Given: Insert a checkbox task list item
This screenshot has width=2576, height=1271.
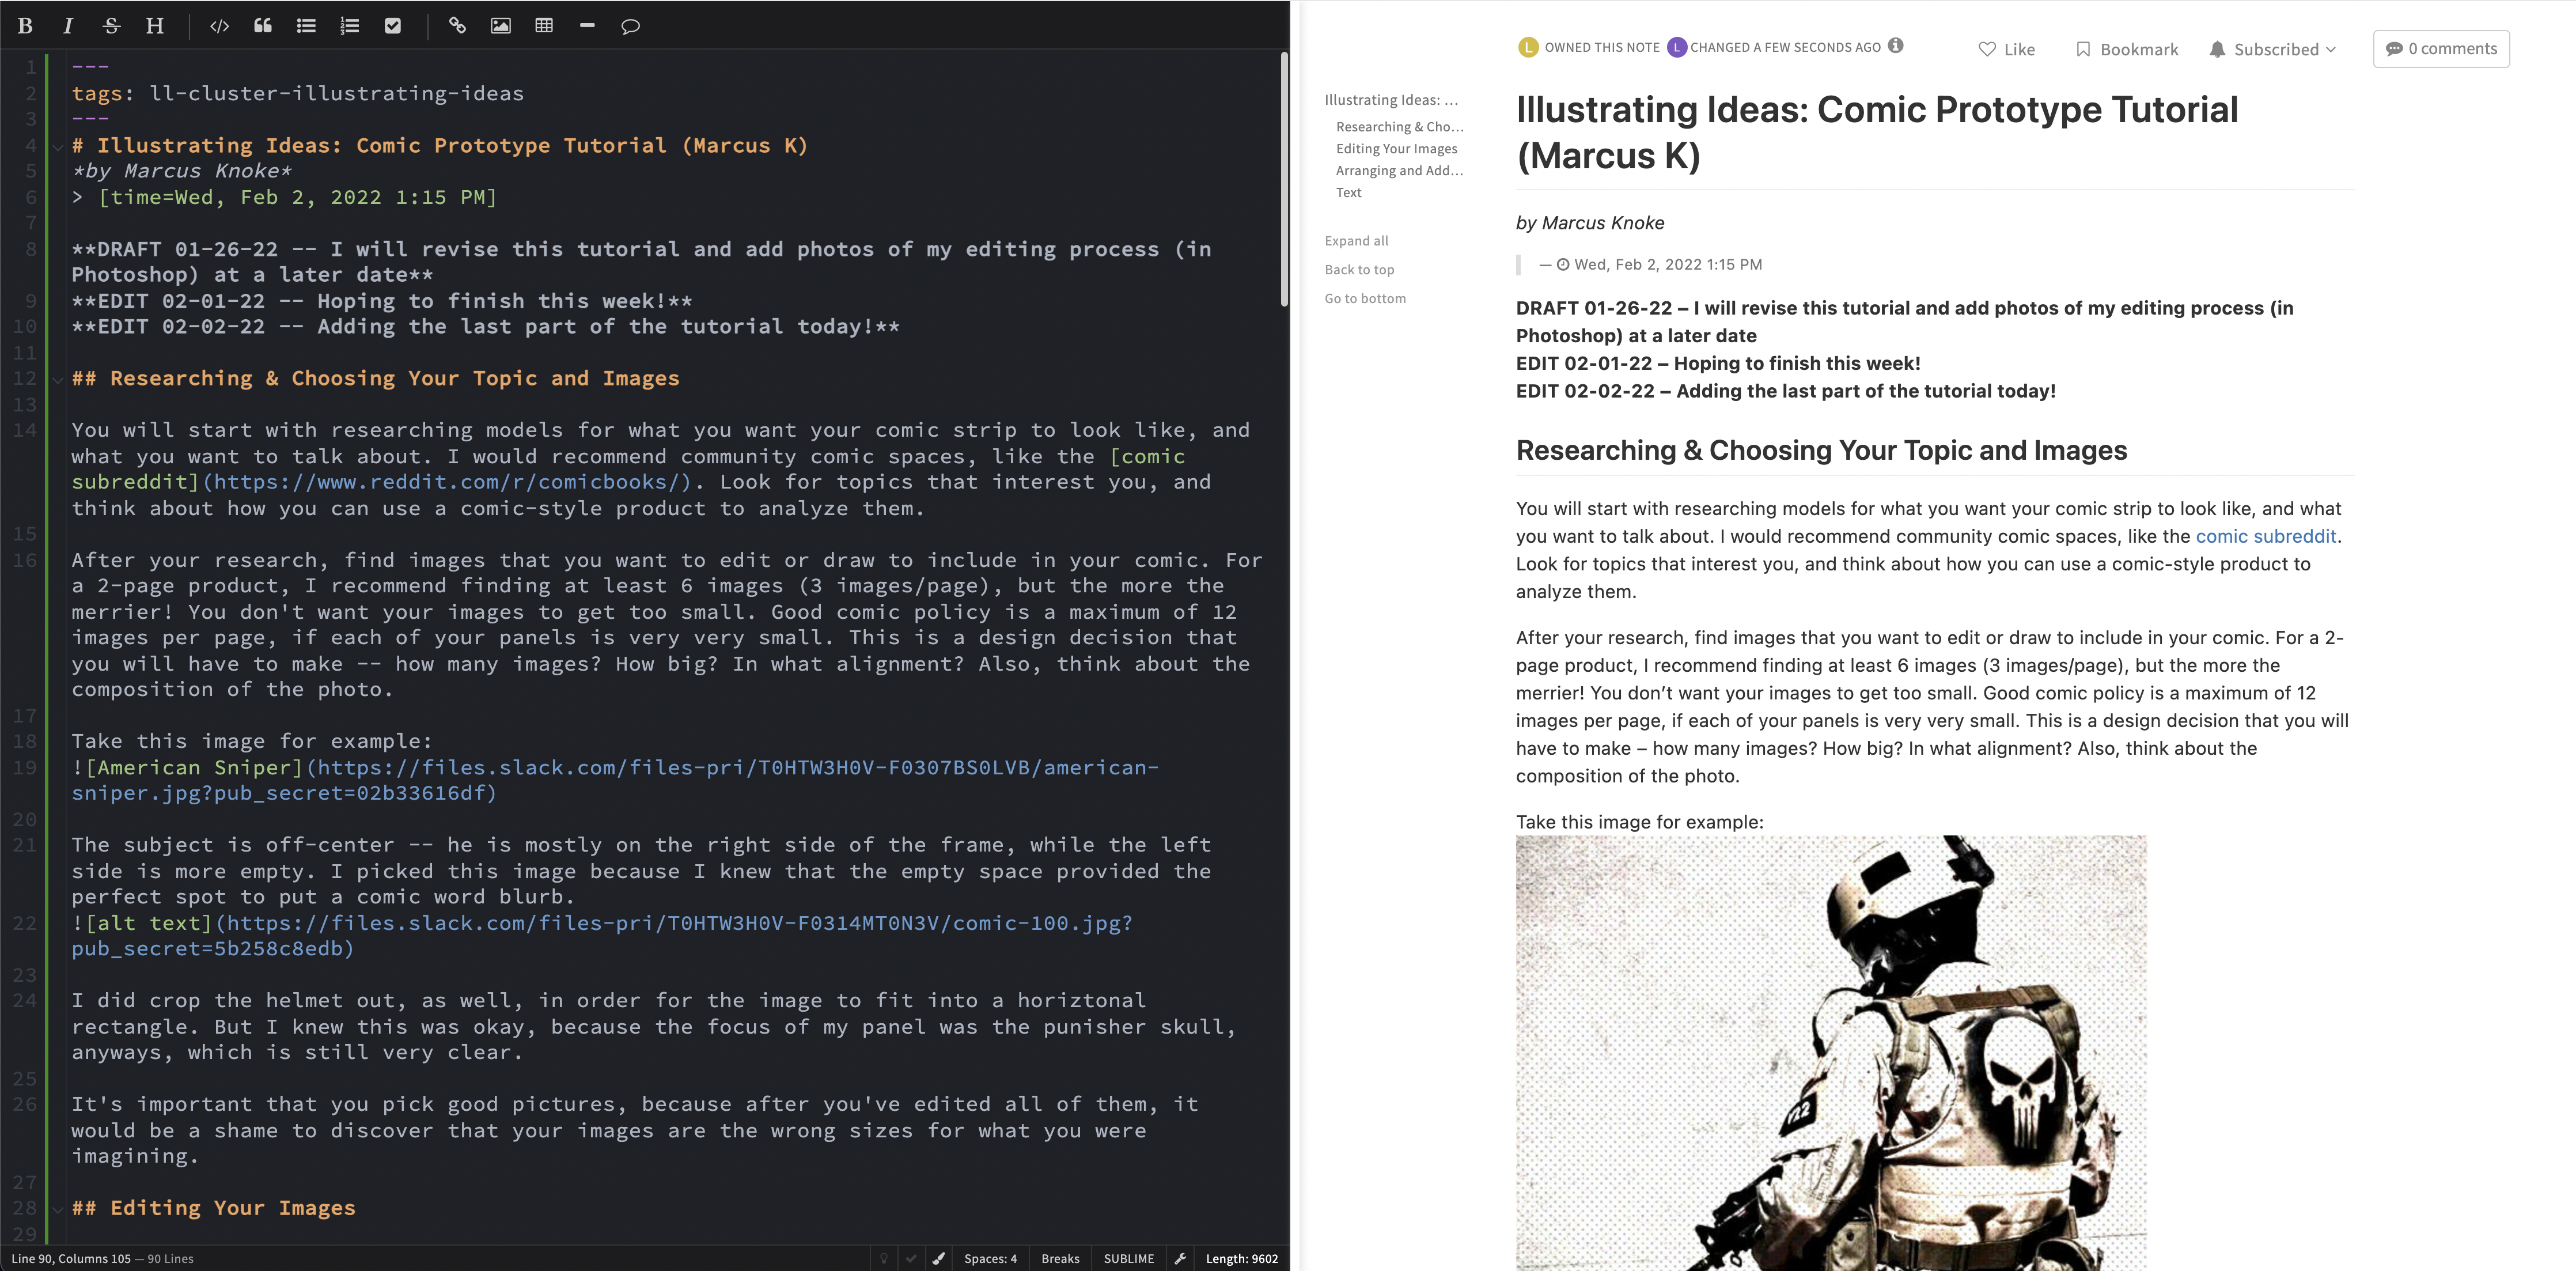Looking at the screenshot, I should coord(393,26).
